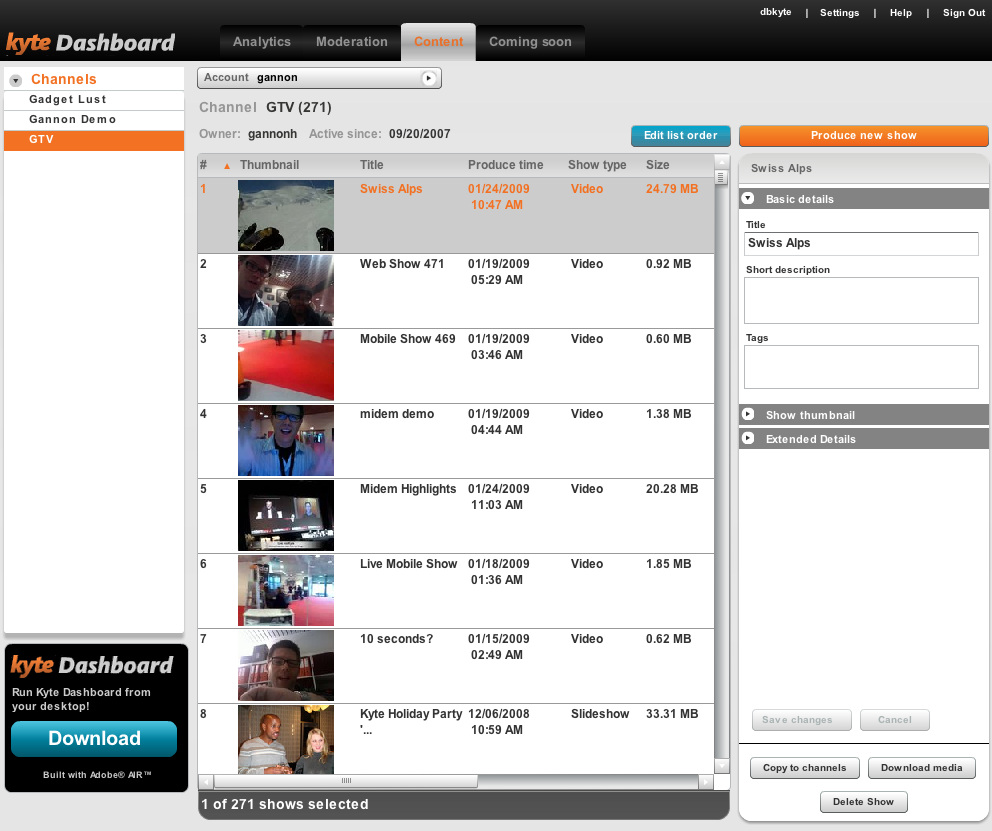Screen dimensions: 992x831
Task: Click the horizontal scroll right arrow
Action: (706, 782)
